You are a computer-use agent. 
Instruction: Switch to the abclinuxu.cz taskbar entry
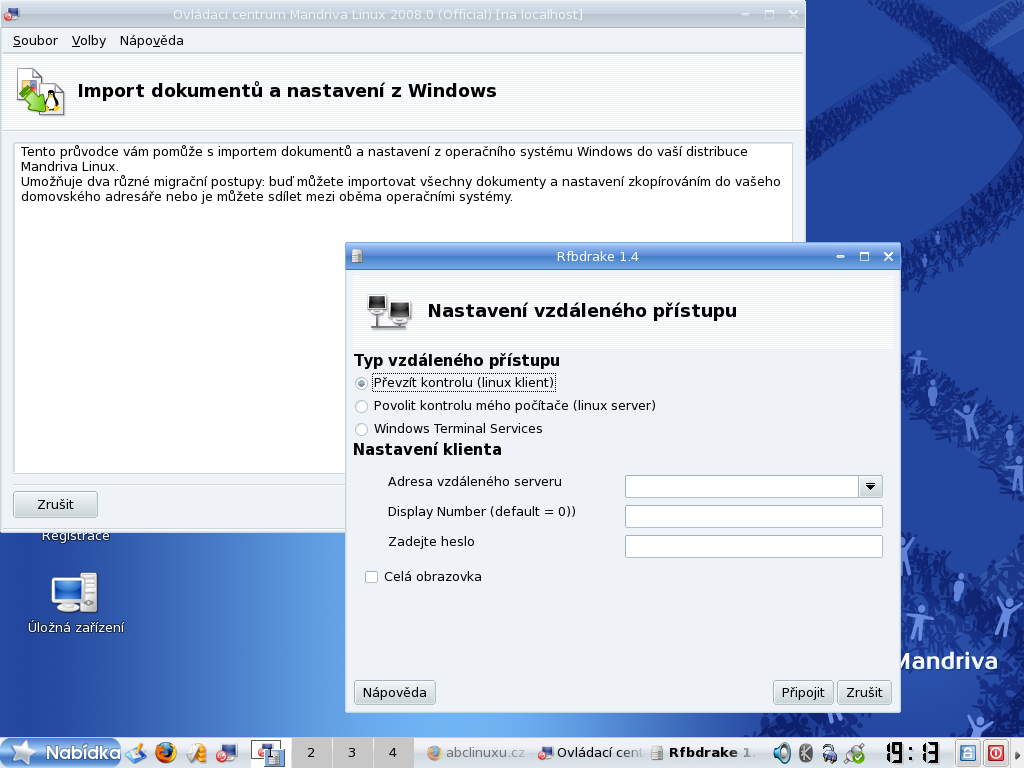476,753
